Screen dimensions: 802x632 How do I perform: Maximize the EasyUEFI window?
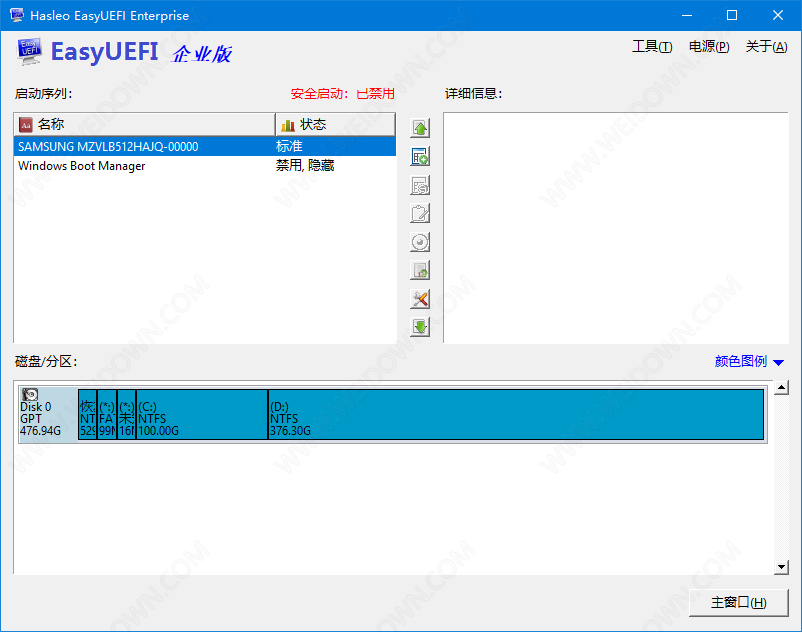coord(732,15)
